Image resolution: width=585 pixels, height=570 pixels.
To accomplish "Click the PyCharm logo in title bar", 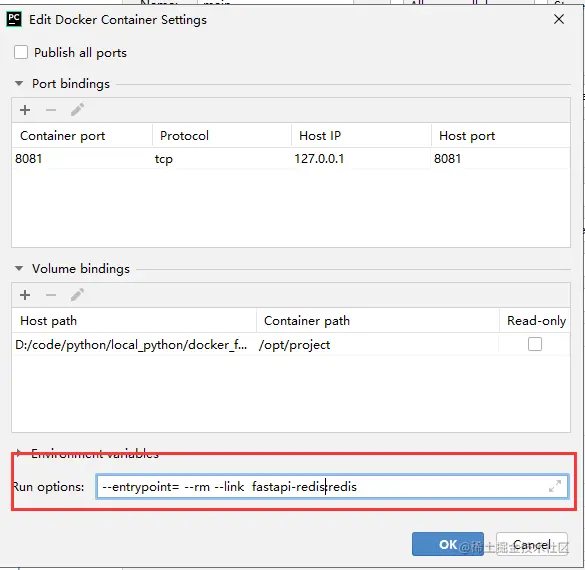I will [14, 19].
